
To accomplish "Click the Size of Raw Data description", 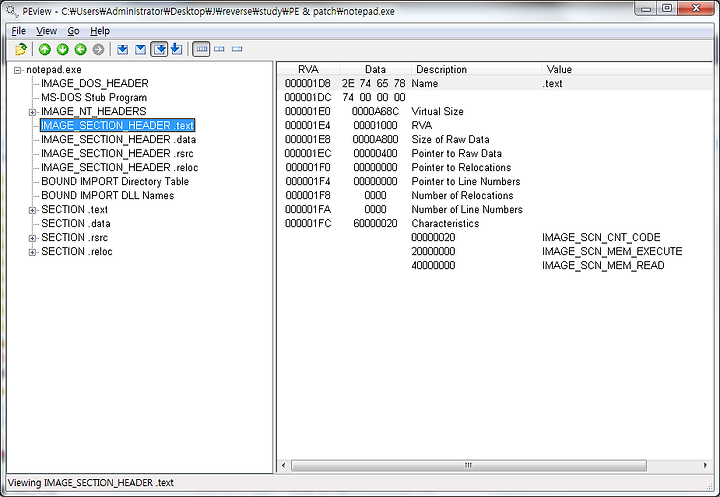I will (450, 140).
